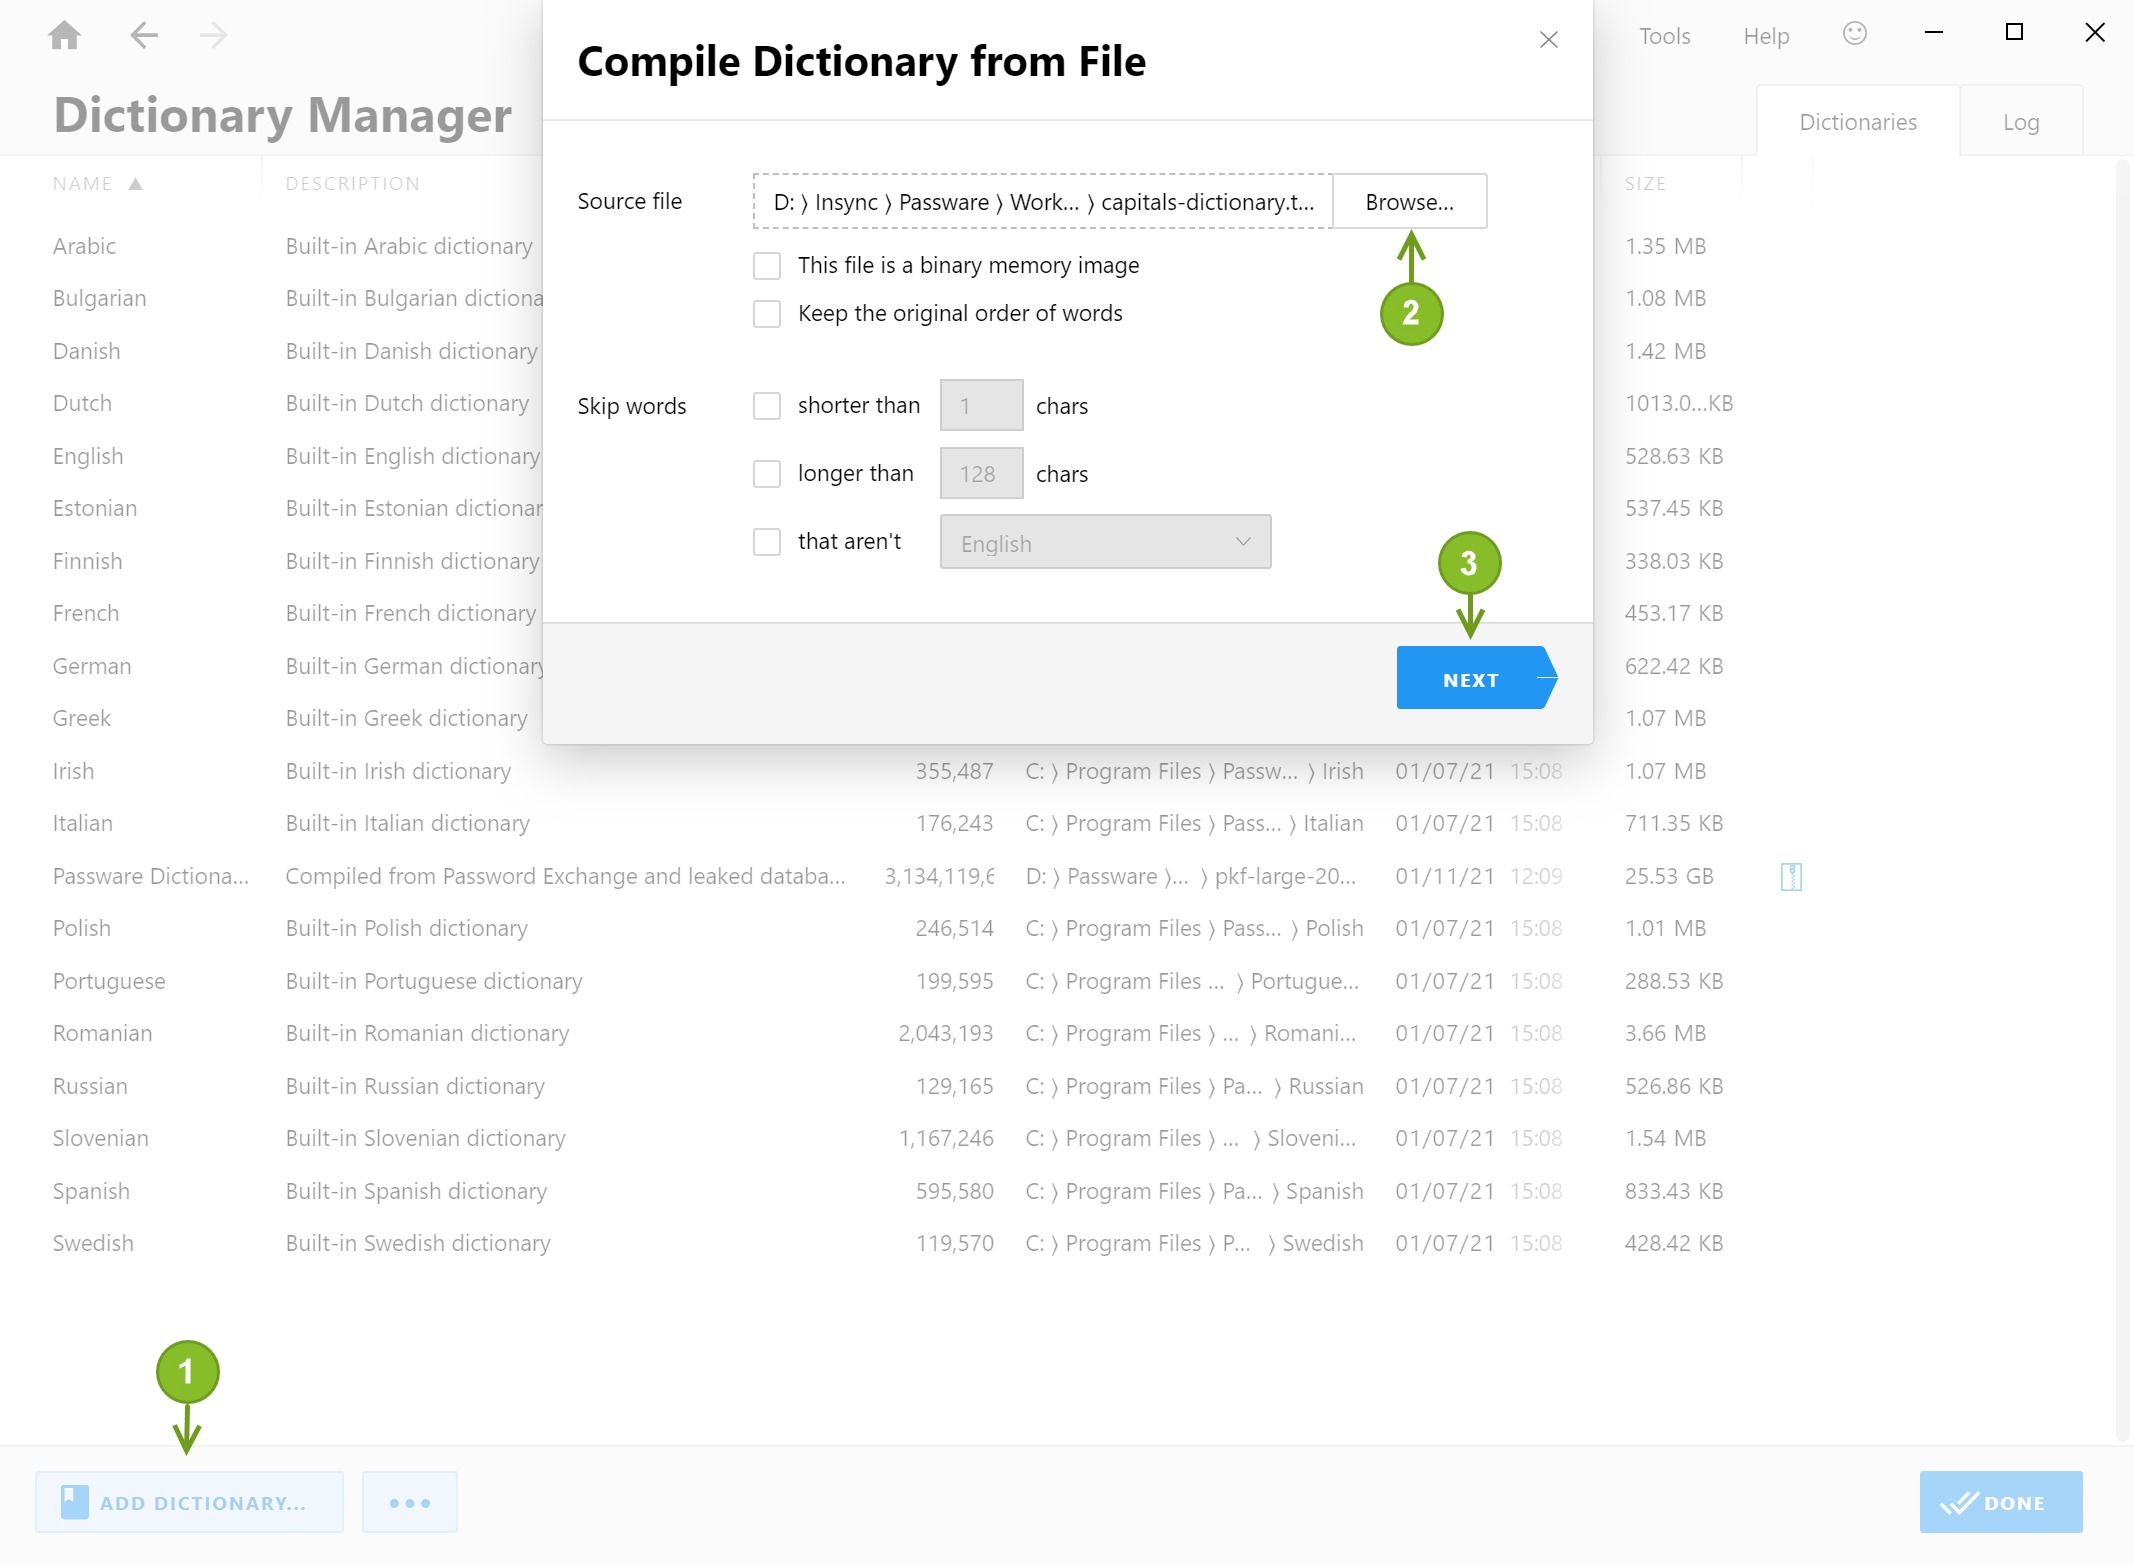The width and height of the screenshot is (2134, 1565).
Task: Open the Help menu
Action: pyautogui.click(x=1766, y=36)
